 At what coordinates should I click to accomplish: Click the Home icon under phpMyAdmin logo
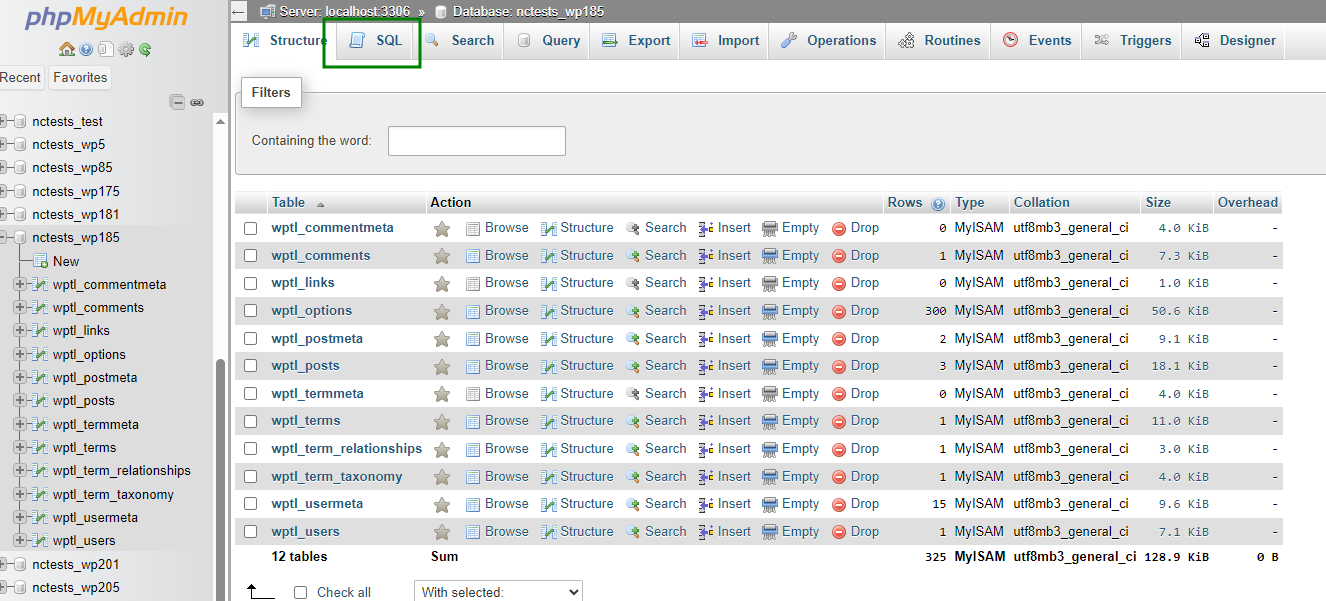click(x=67, y=49)
